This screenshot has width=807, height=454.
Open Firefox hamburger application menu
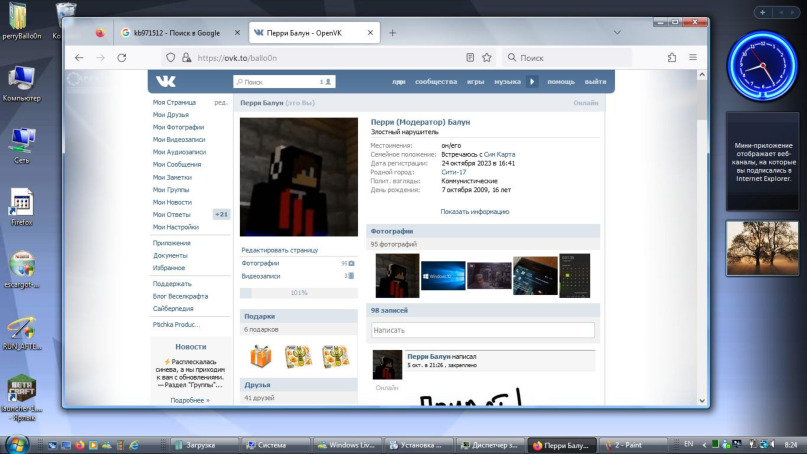pos(693,58)
